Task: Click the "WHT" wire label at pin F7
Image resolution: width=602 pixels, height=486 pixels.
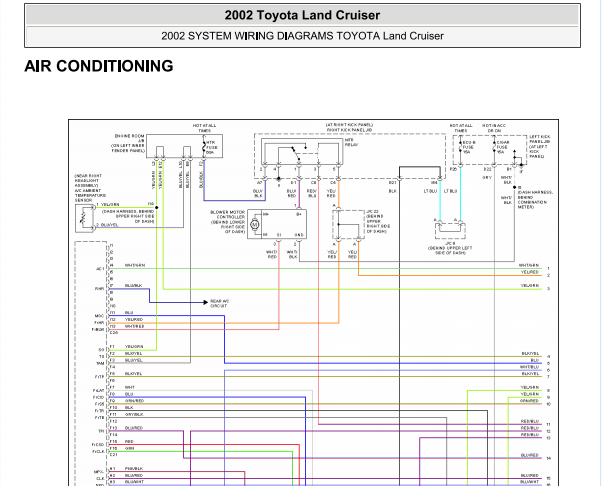Action: (x=130, y=388)
